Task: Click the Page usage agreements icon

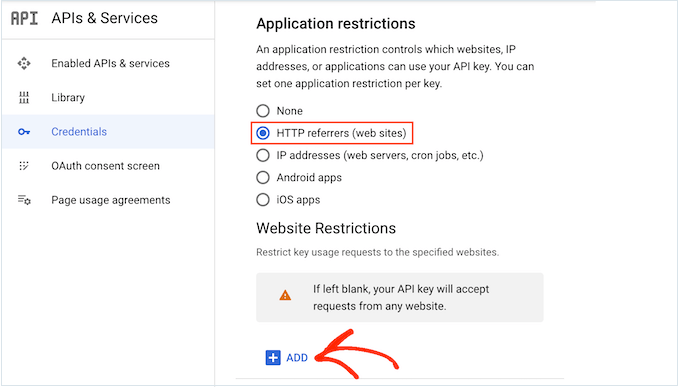Action: [24, 200]
